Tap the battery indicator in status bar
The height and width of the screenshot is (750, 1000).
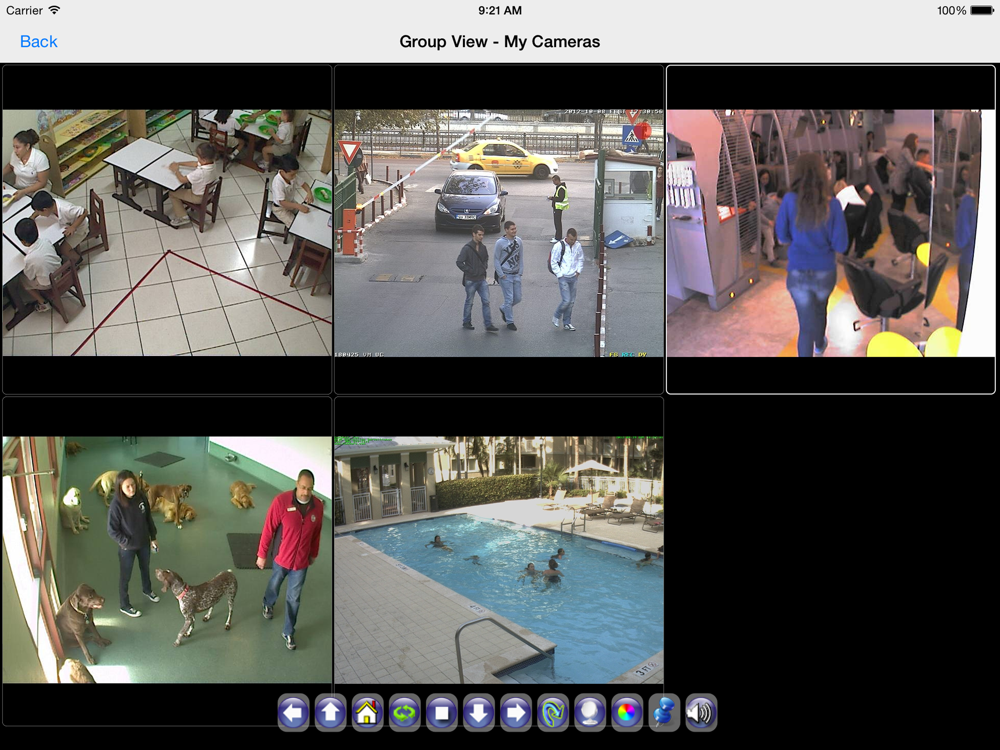(982, 10)
